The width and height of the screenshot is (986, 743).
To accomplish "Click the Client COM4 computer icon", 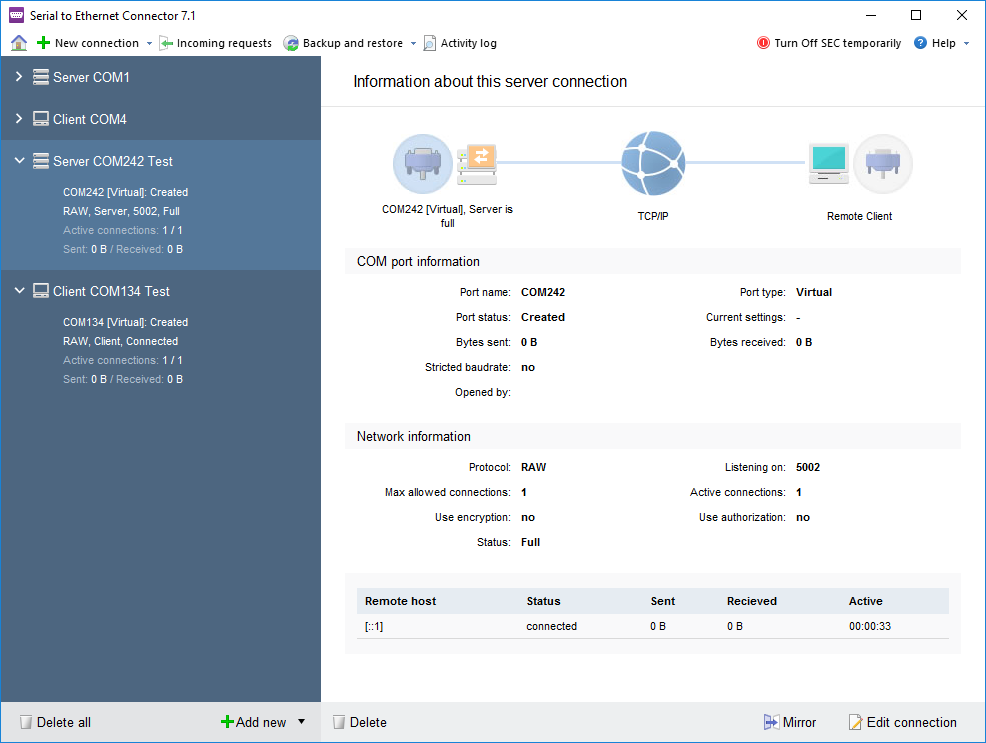I will click(41, 119).
